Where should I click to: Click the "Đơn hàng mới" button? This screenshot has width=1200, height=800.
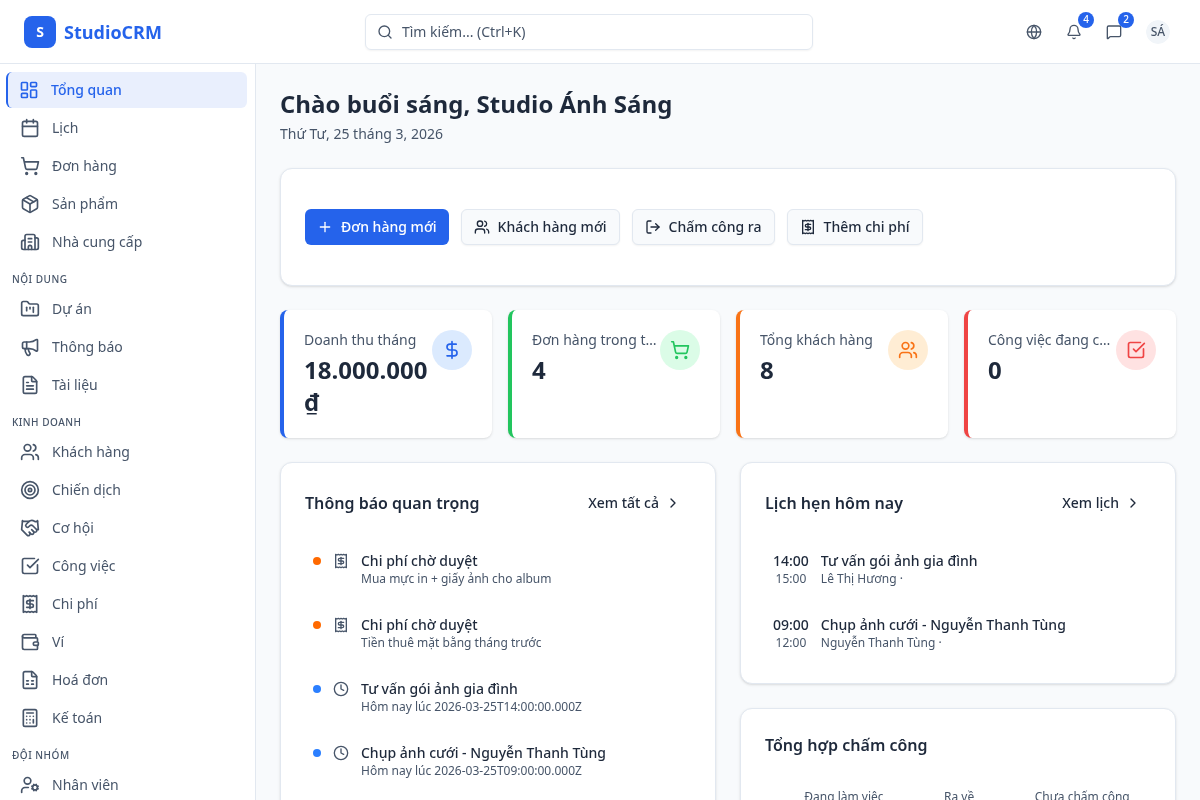377,227
